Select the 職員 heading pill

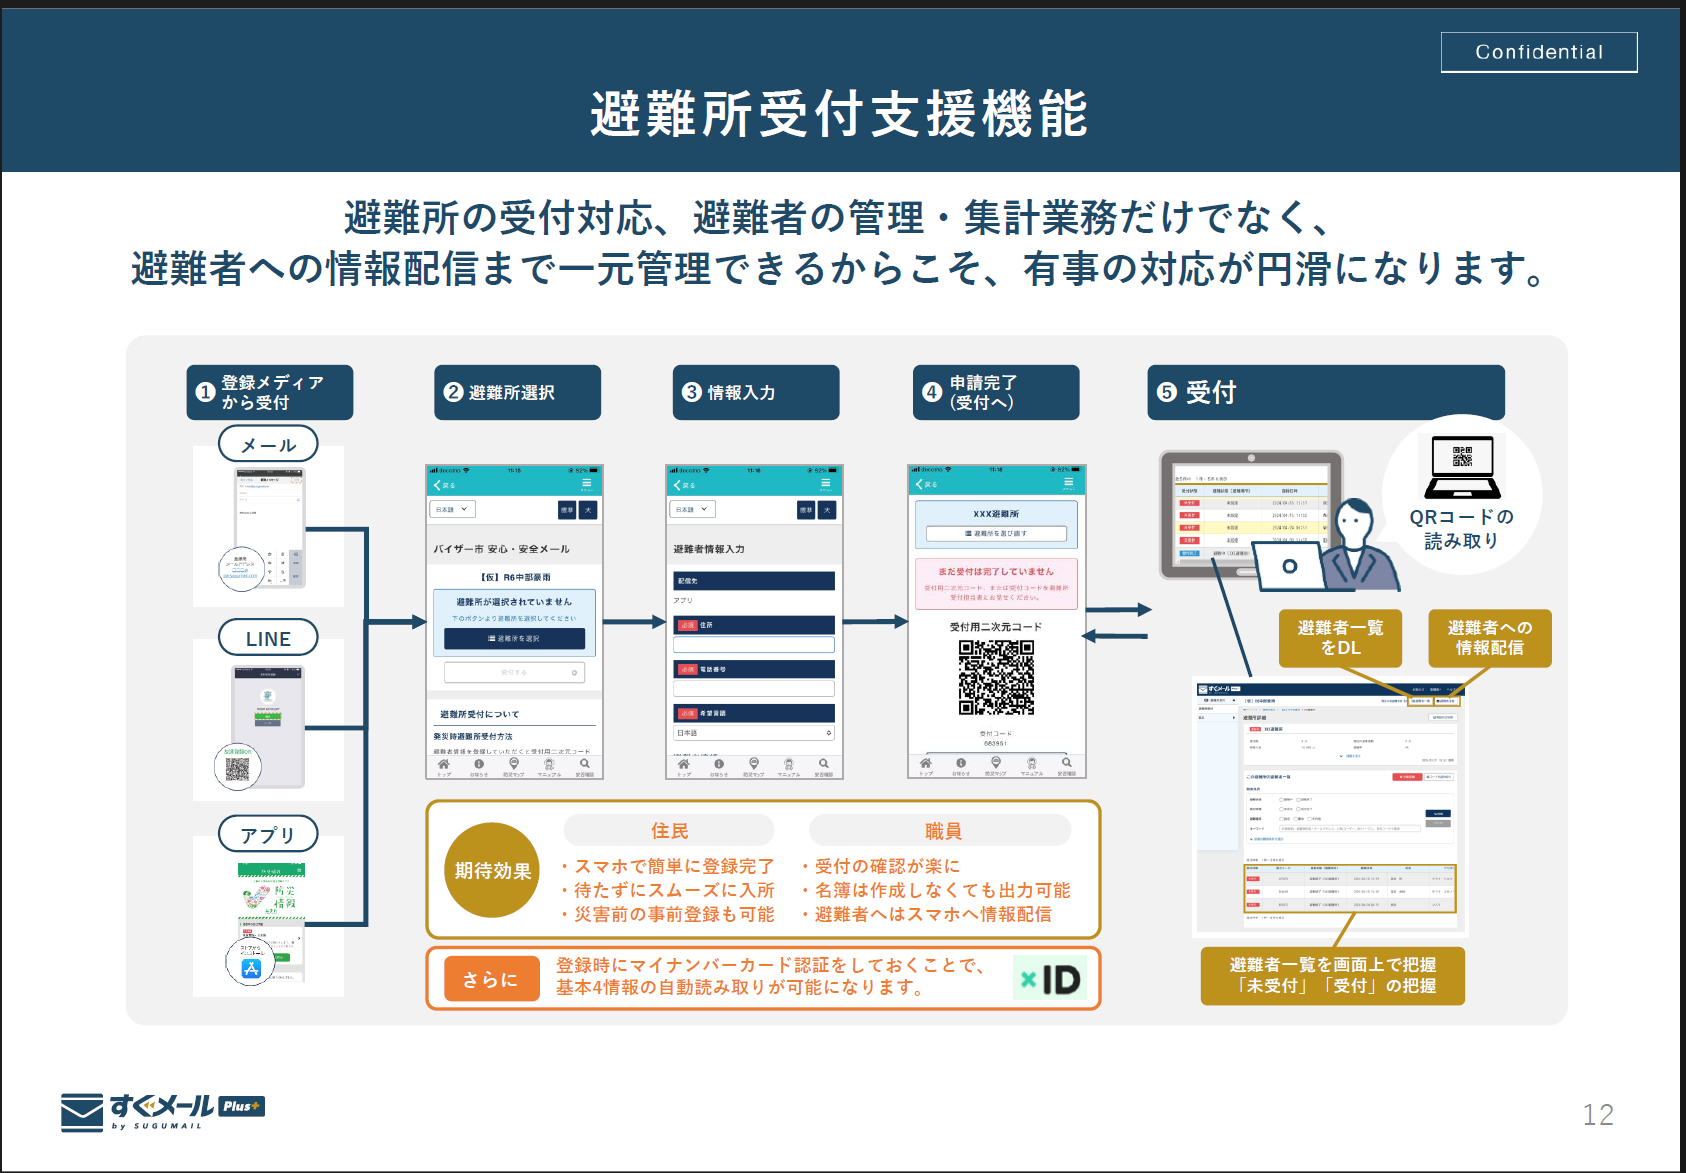click(941, 831)
